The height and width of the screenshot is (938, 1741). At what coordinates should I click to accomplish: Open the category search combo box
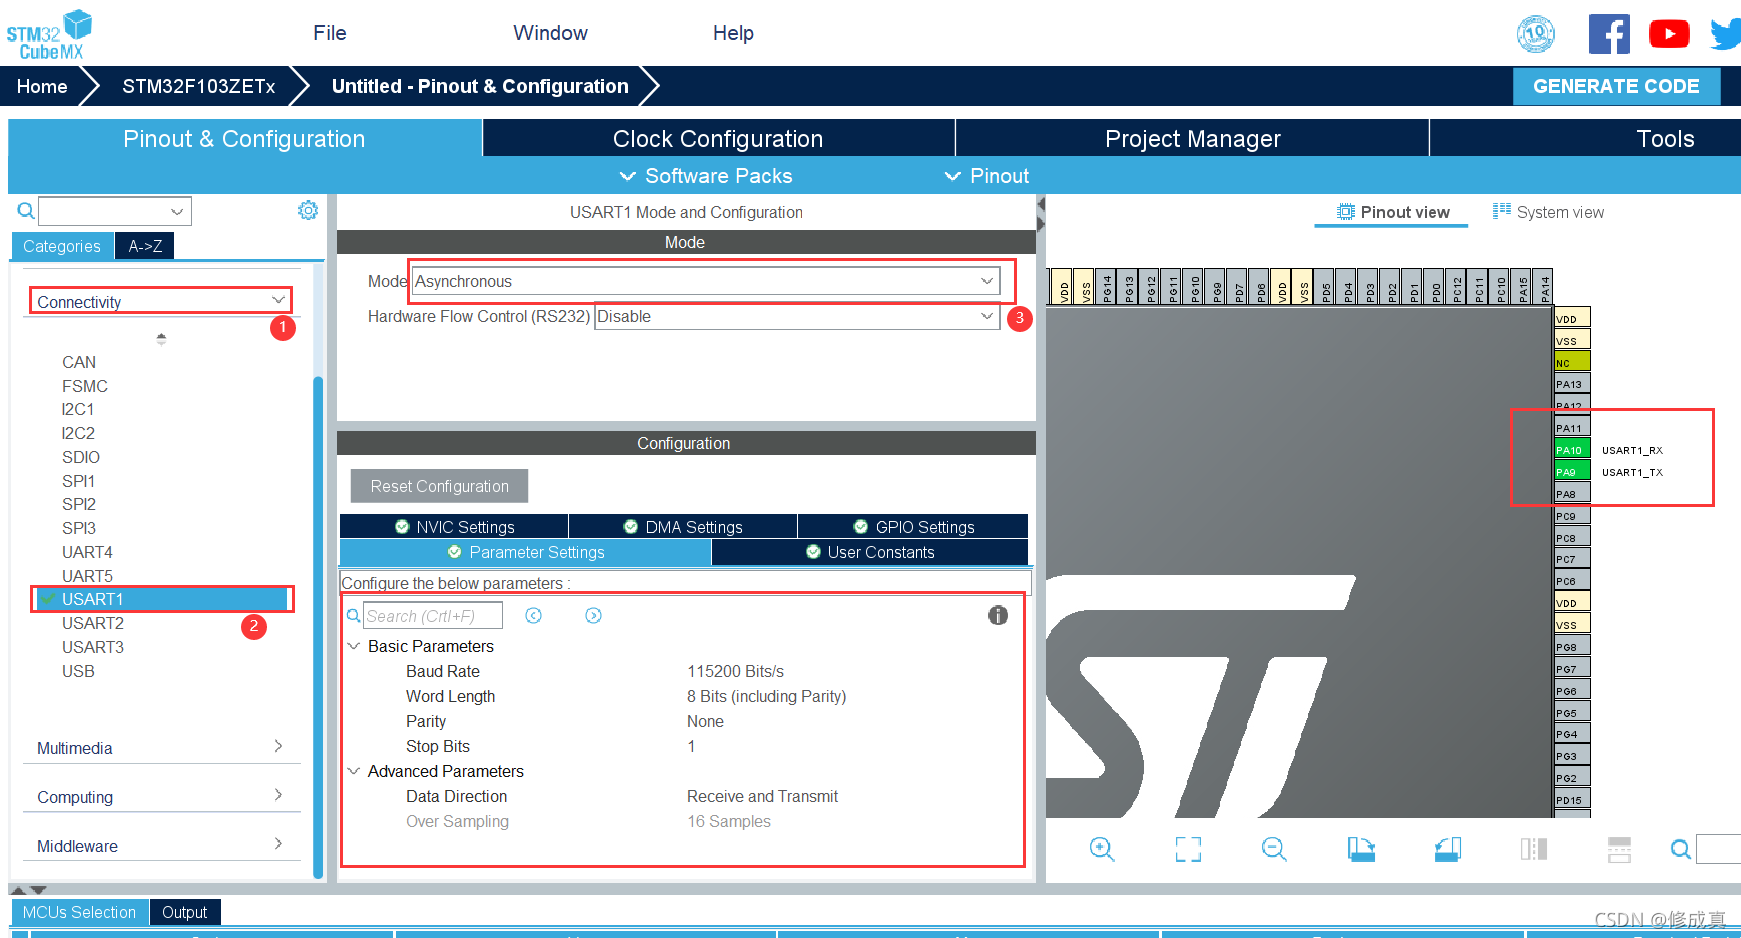click(x=115, y=211)
